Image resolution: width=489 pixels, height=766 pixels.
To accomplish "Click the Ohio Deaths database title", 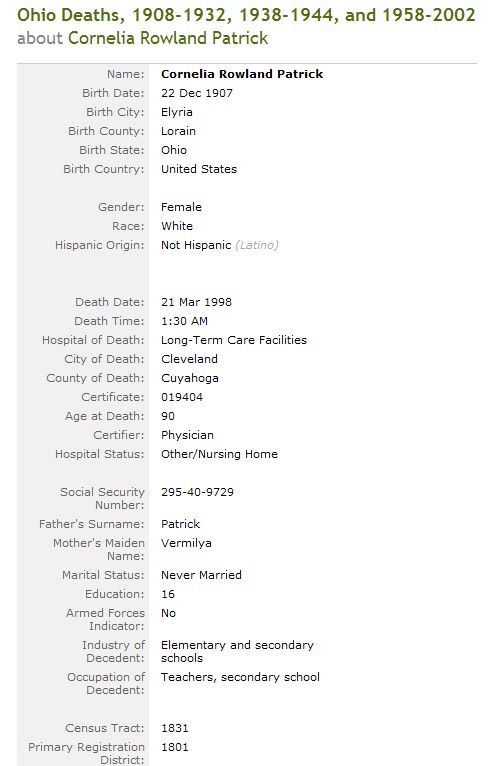I will (x=246, y=15).
